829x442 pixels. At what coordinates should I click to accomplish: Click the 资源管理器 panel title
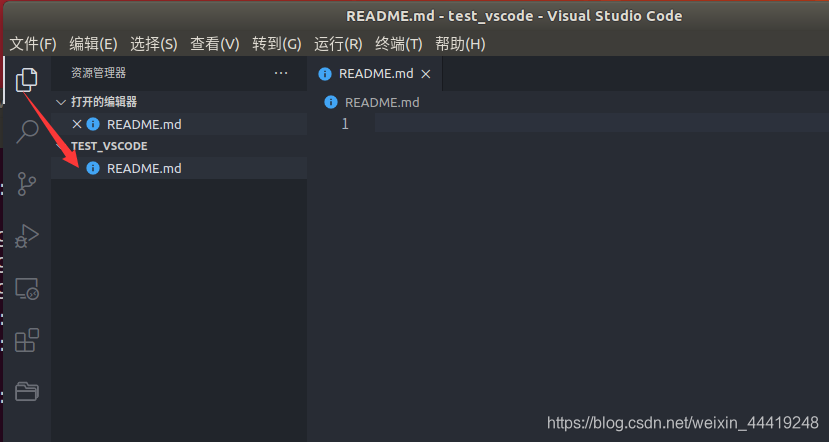click(x=99, y=73)
